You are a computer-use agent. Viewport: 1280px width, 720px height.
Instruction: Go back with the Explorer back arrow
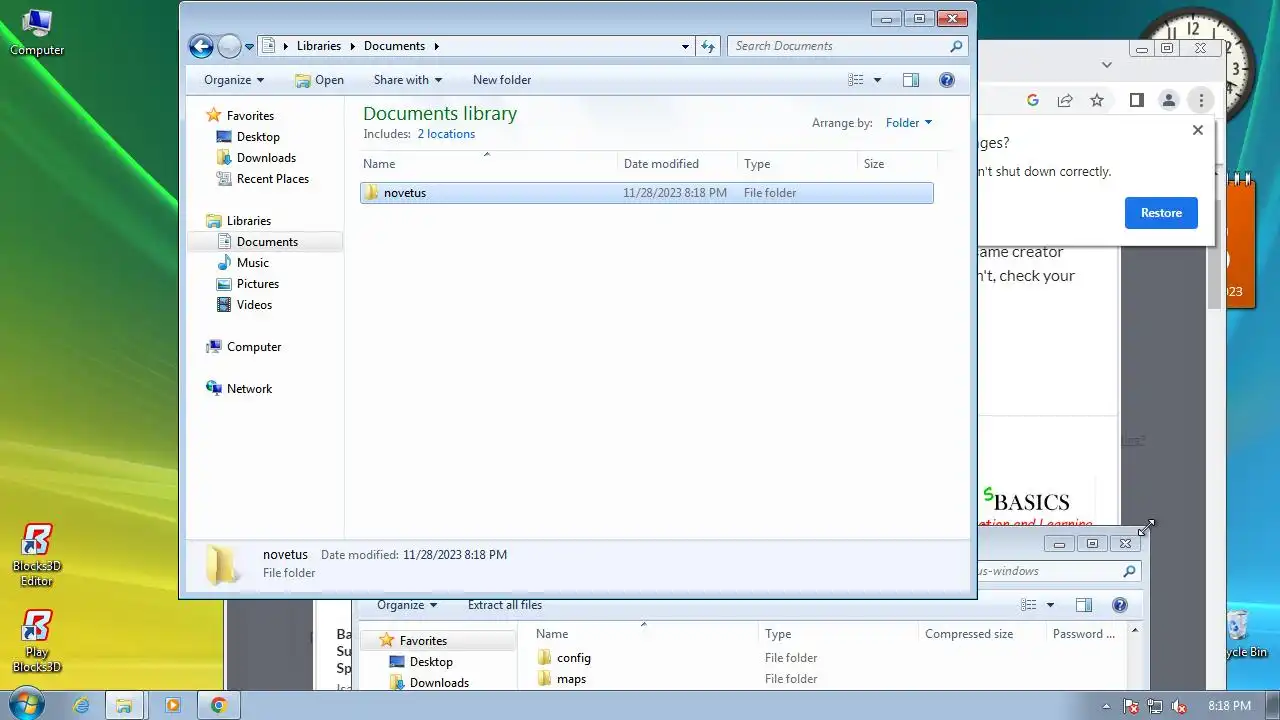tap(201, 46)
